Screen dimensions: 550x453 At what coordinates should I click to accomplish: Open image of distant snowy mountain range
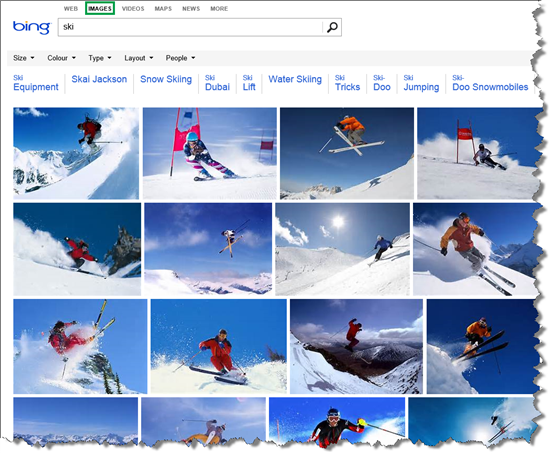click(x=75, y=420)
